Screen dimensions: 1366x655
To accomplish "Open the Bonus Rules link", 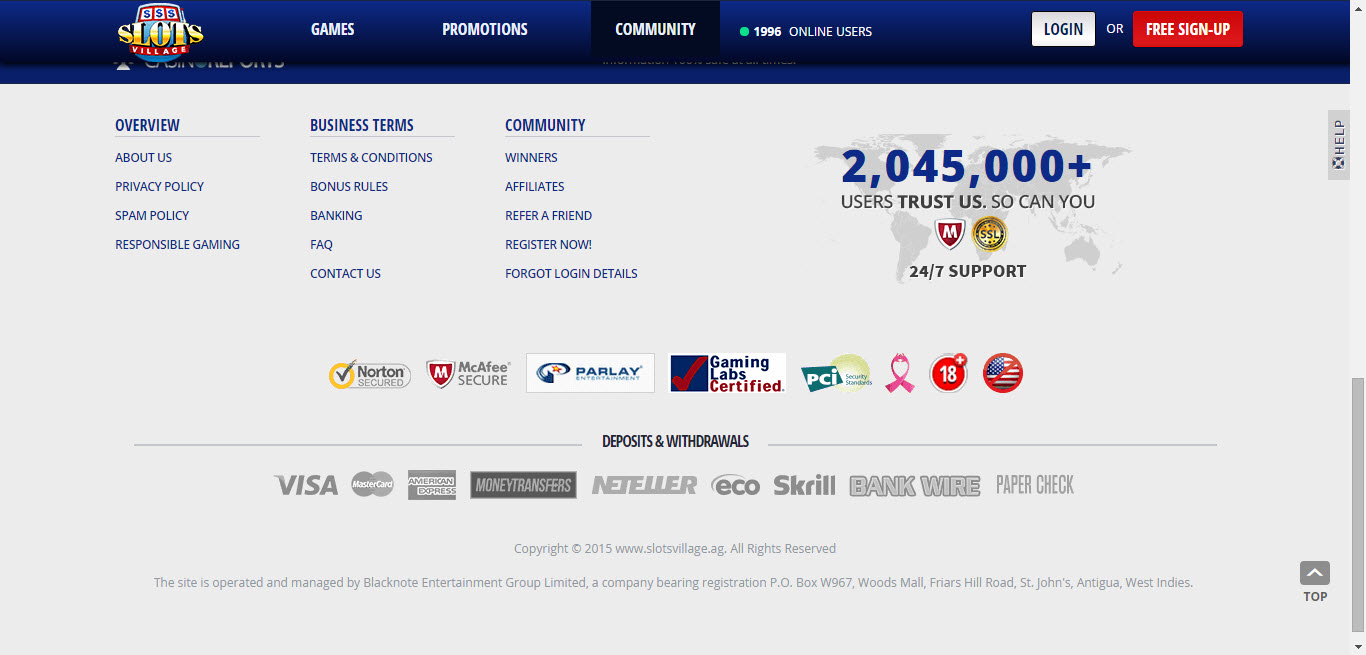I will [x=349, y=187].
